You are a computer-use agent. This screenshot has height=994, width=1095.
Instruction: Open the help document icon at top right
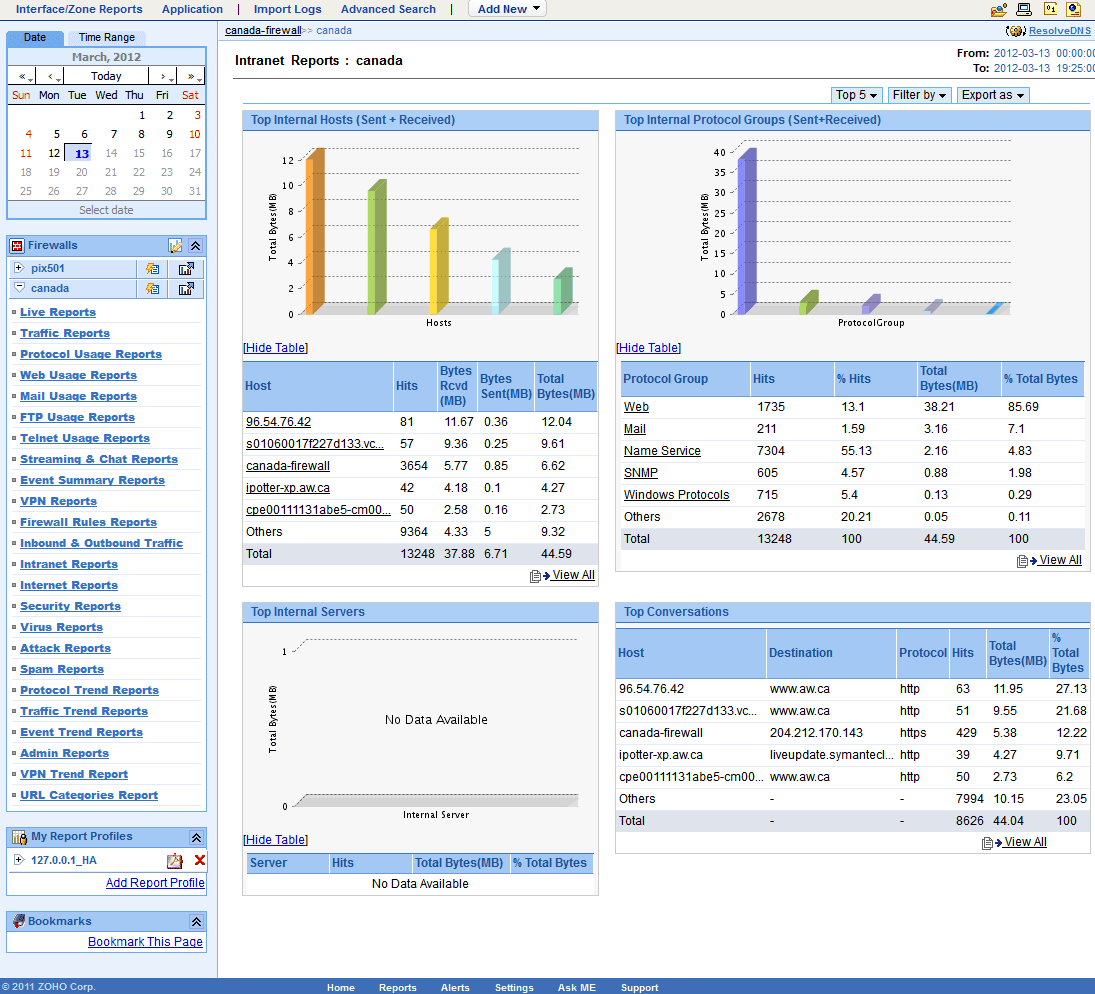[x=1073, y=9]
